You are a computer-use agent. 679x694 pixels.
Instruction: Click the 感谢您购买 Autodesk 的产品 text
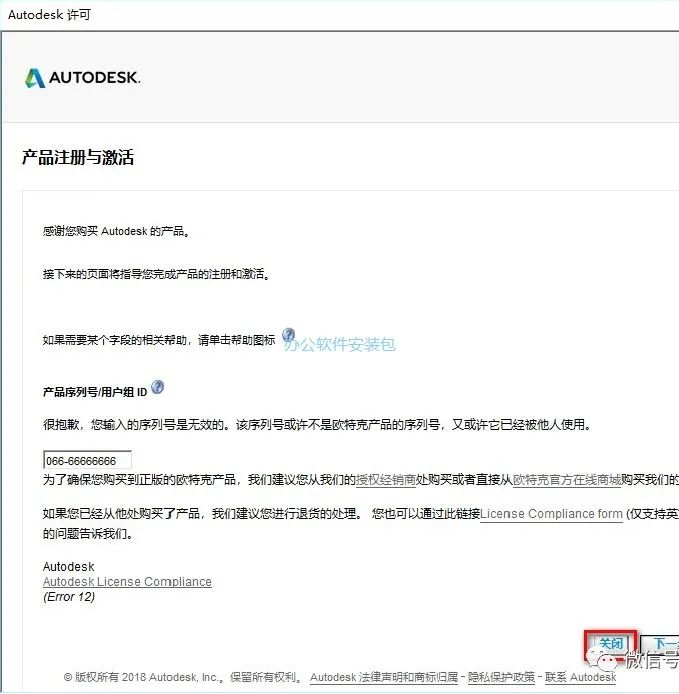[x=116, y=231]
